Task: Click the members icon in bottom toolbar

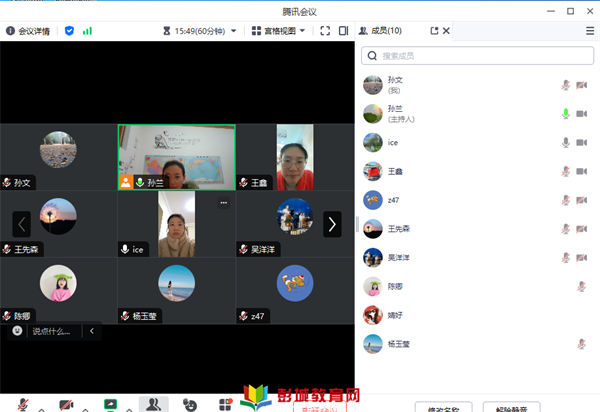Action: (153, 404)
